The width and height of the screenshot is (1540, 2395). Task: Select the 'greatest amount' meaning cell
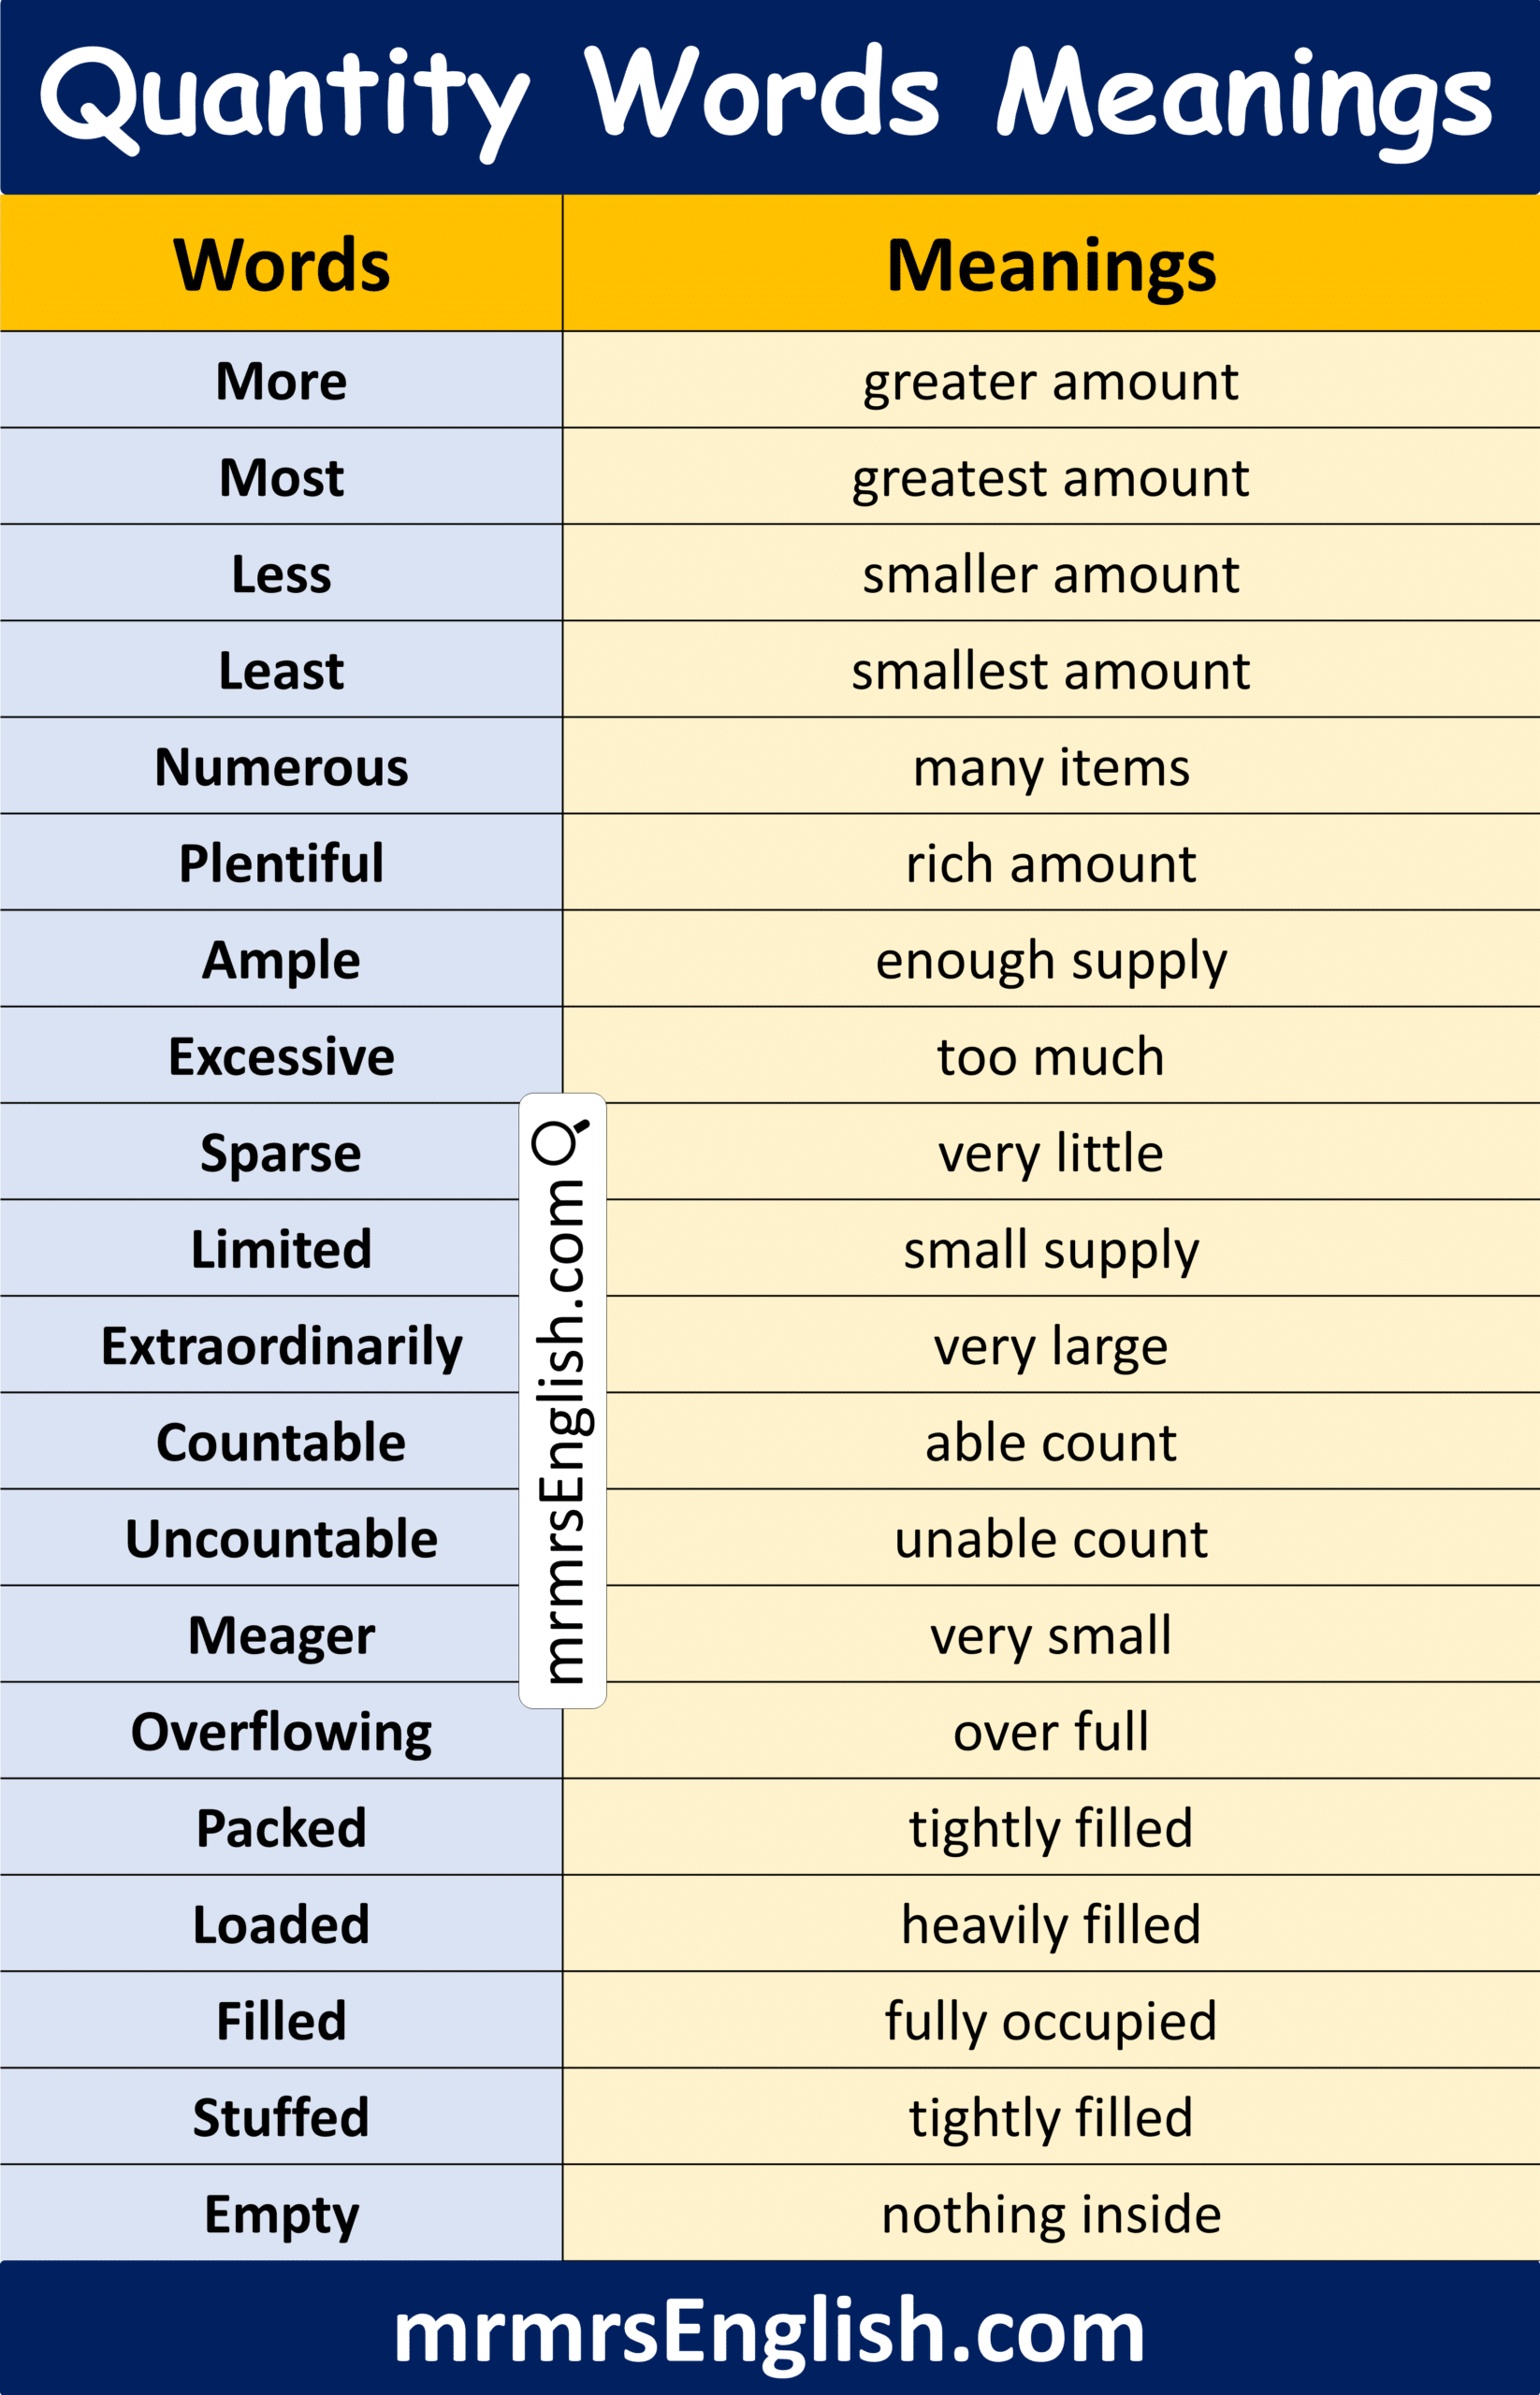(1050, 478)
